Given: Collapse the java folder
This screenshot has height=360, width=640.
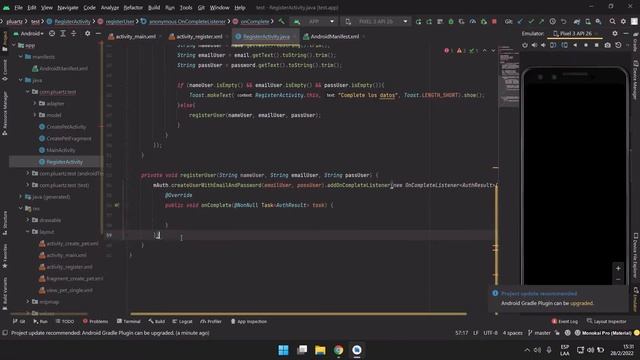Looking at the screenshot, I should pos(21,80).
